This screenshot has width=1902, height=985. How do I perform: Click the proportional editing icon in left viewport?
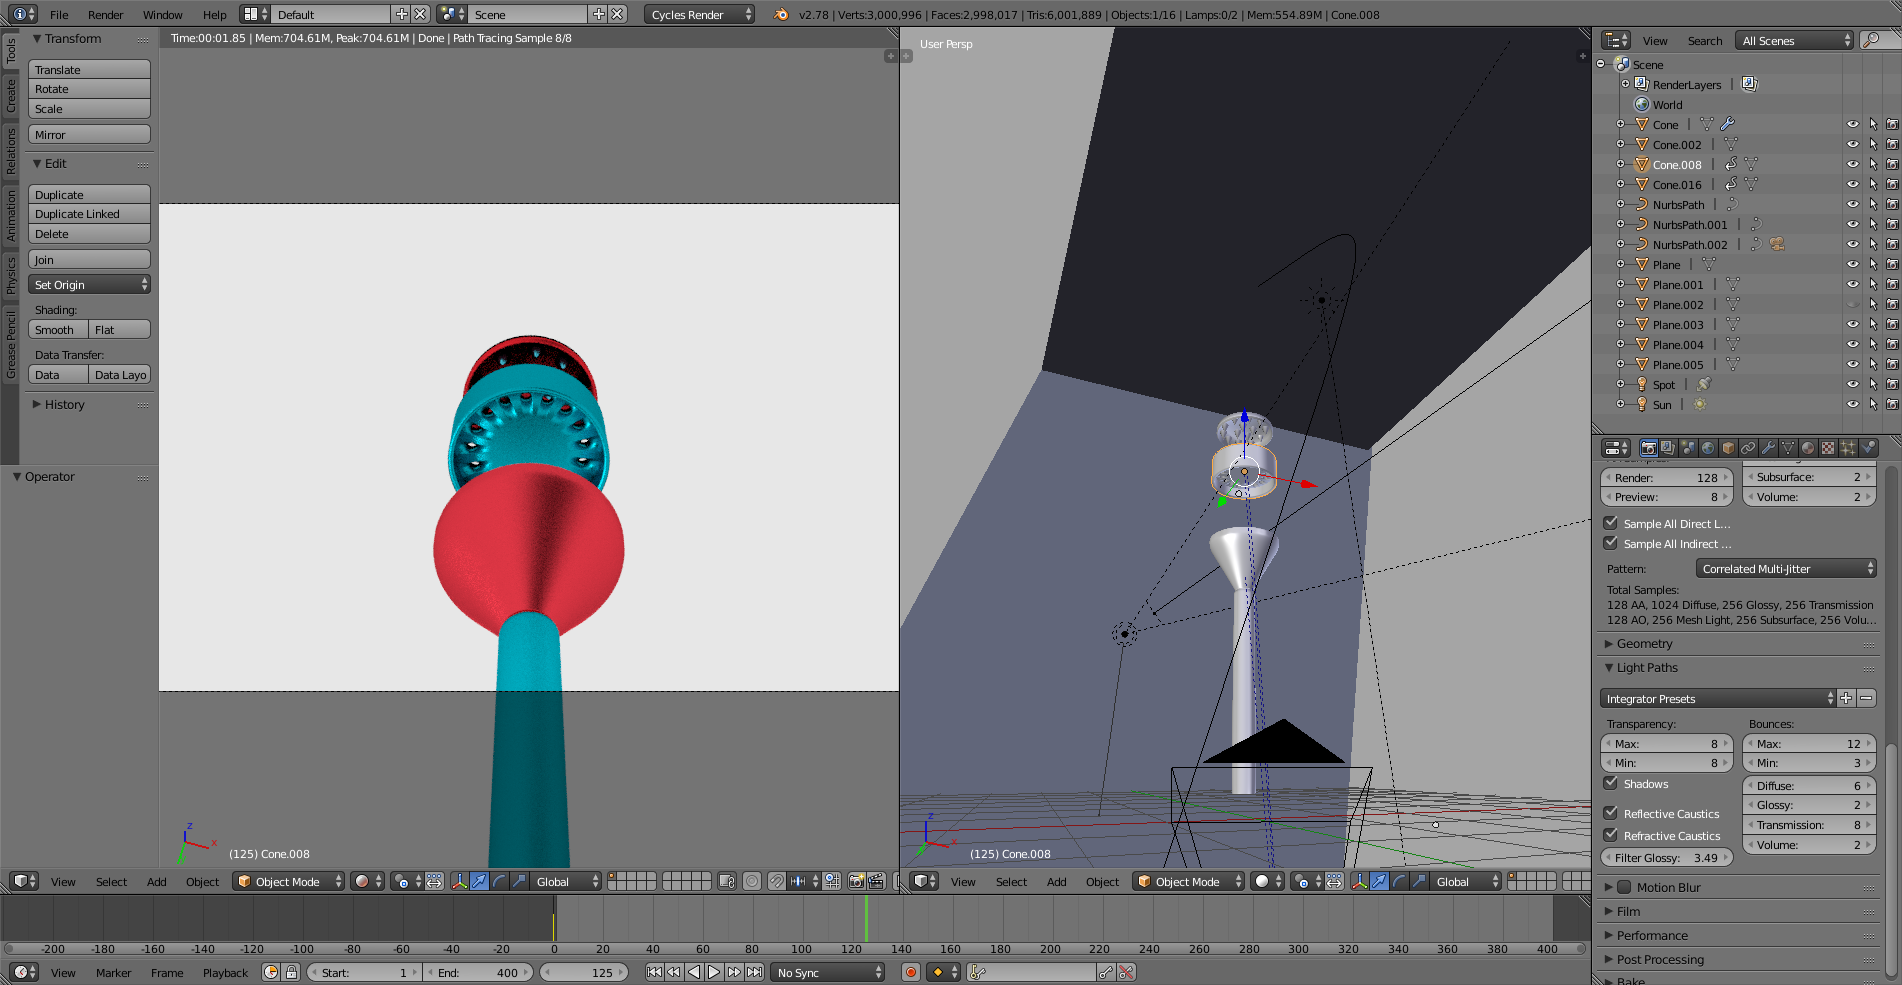coord(751,881)
